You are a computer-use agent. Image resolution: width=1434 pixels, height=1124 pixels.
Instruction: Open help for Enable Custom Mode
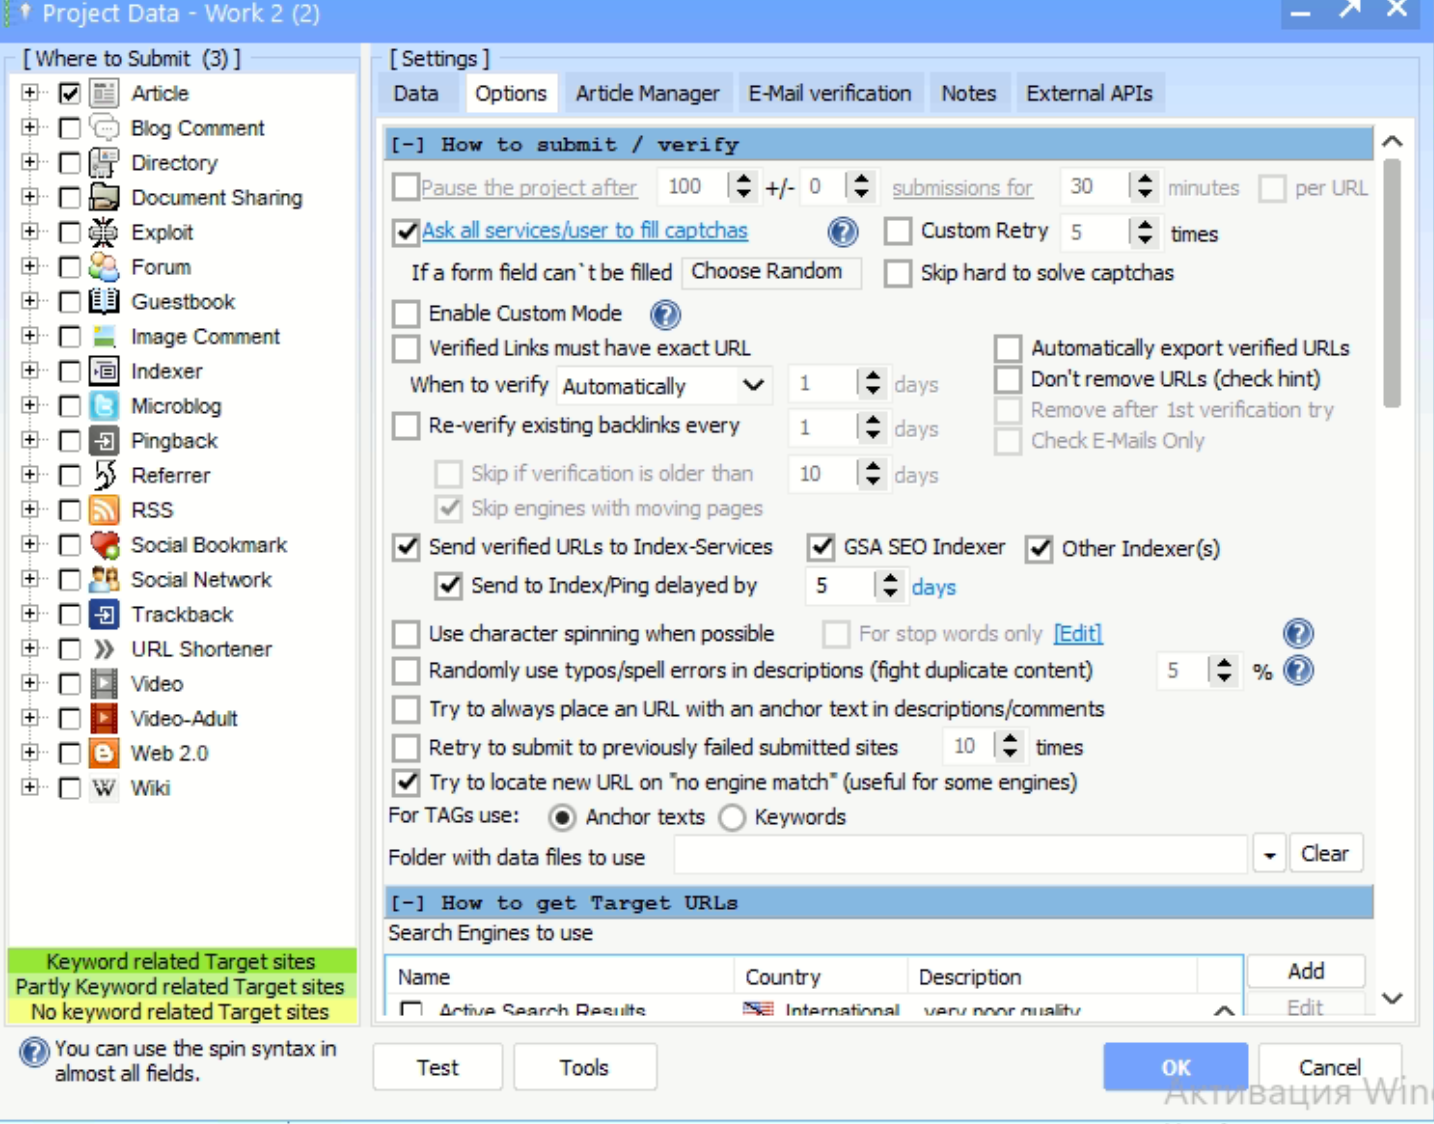665,315
